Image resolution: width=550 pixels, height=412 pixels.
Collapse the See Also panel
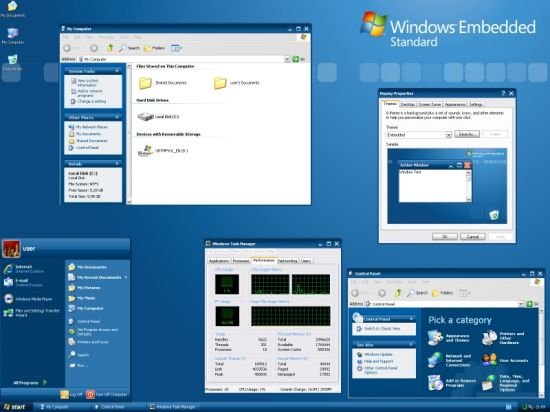(x=411, y=345)
